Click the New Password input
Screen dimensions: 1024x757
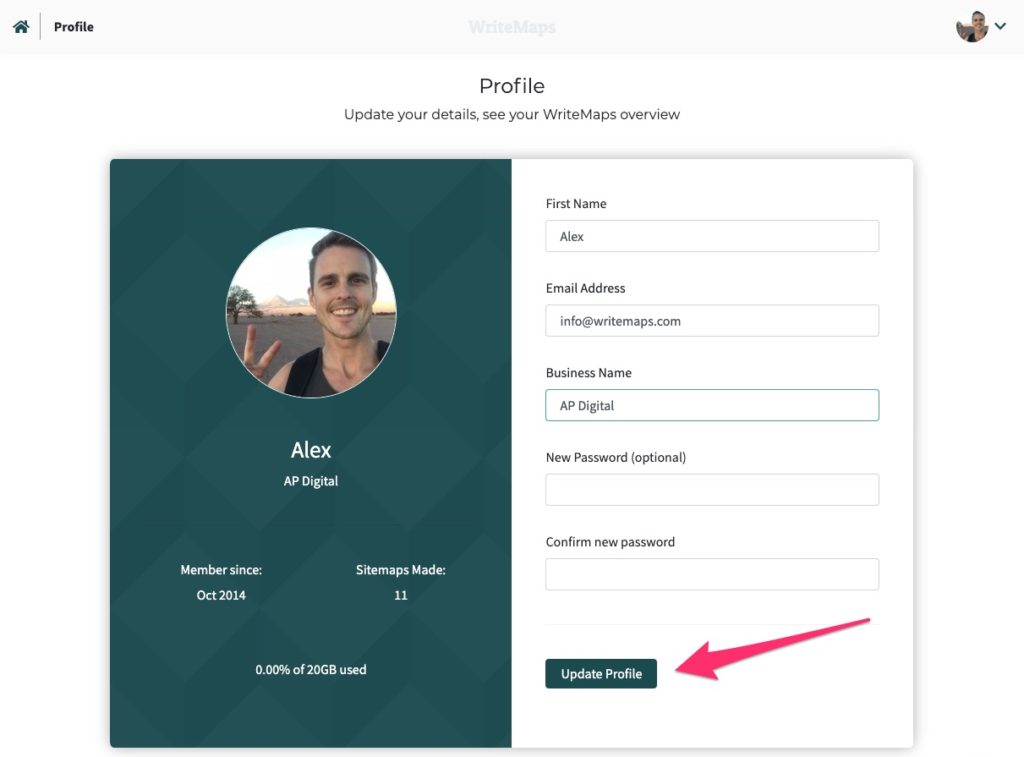point(712,490)
